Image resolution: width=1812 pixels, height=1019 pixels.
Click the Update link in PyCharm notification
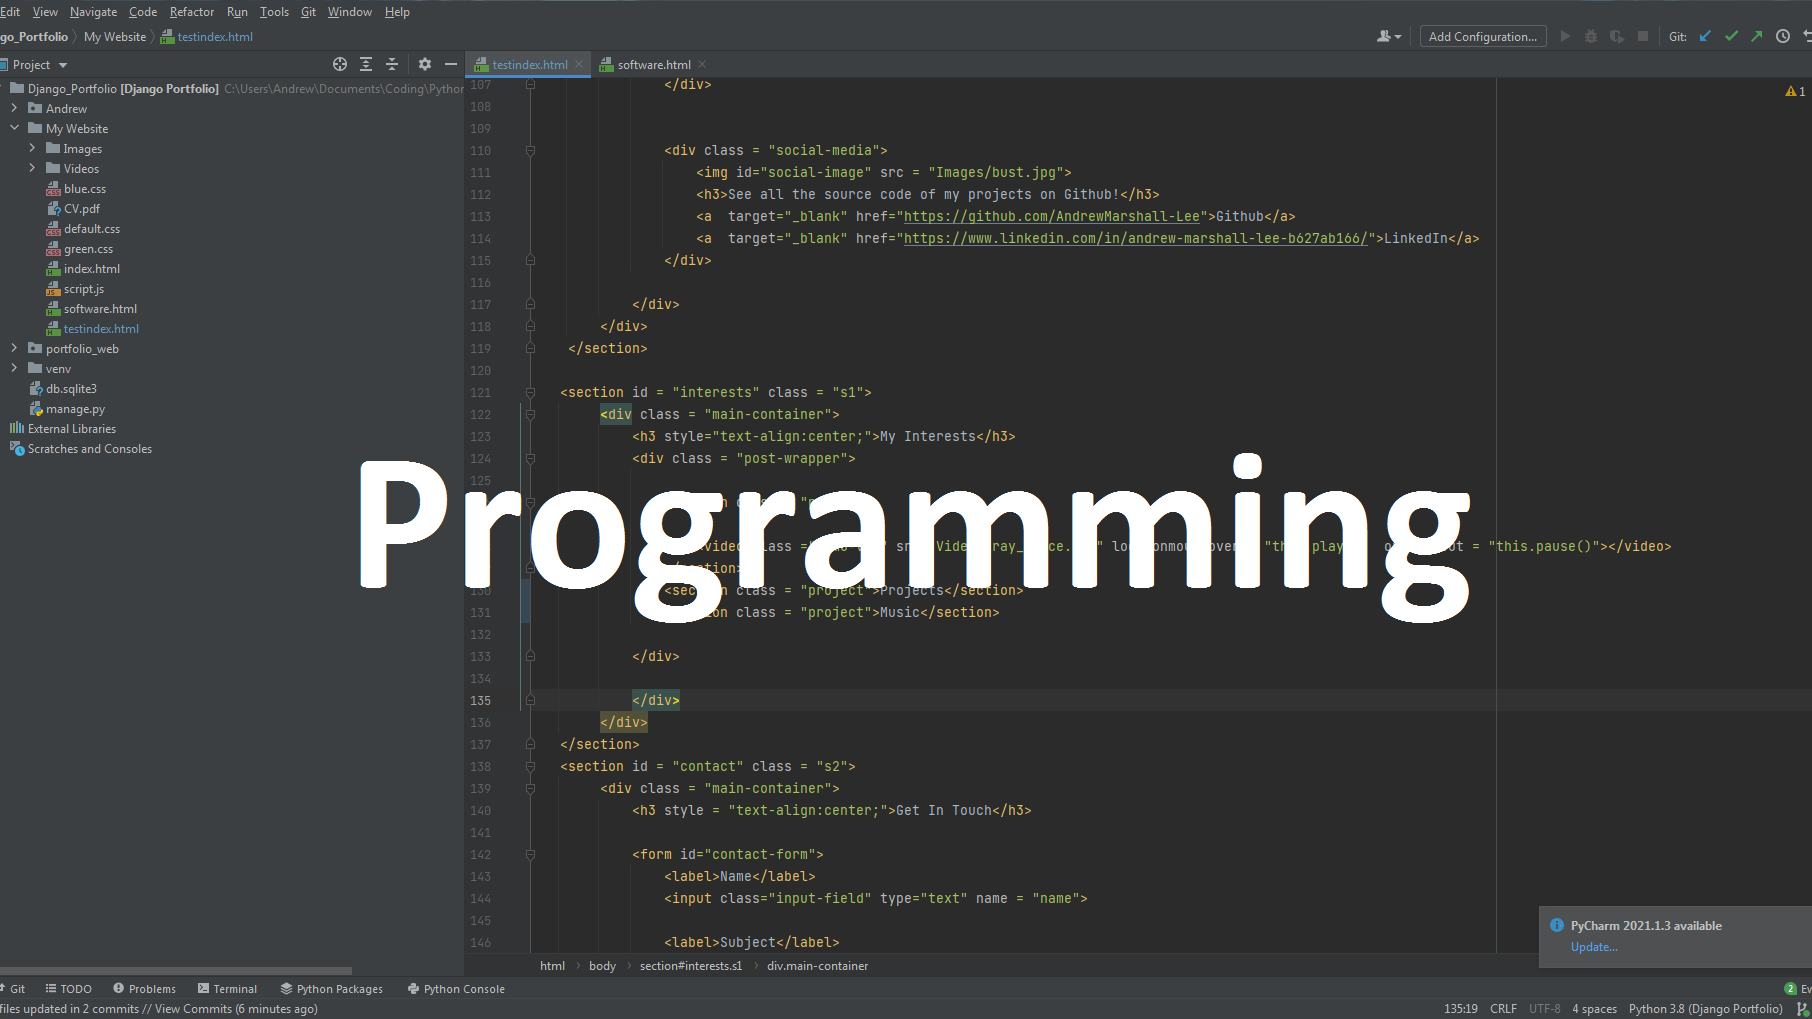1594,947
